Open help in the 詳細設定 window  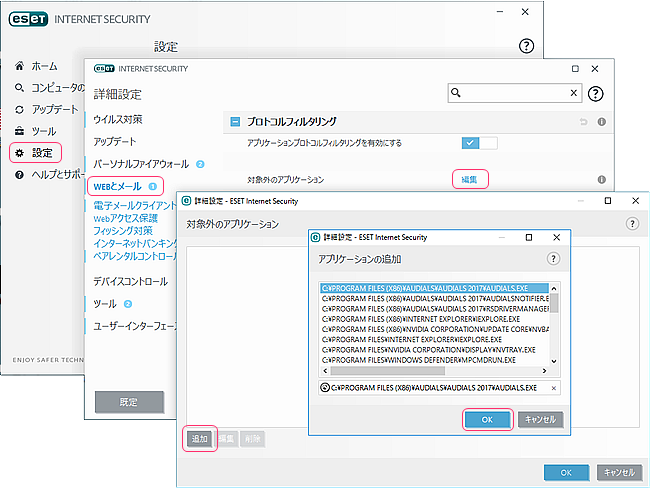point(596,94)
